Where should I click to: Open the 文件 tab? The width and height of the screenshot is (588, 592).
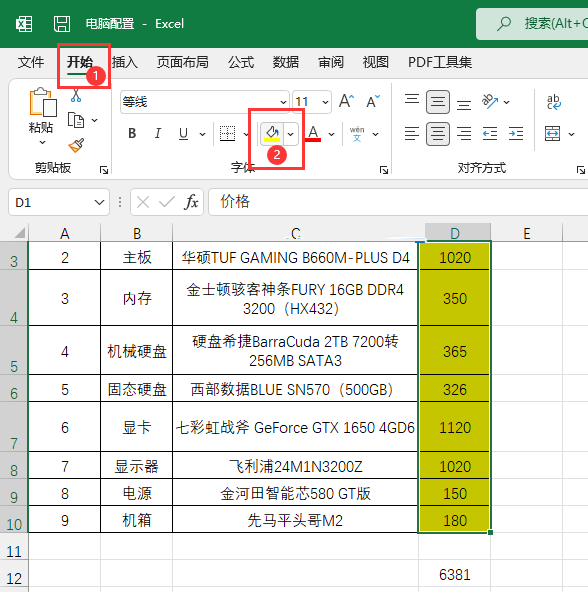(x=31, y=62)
